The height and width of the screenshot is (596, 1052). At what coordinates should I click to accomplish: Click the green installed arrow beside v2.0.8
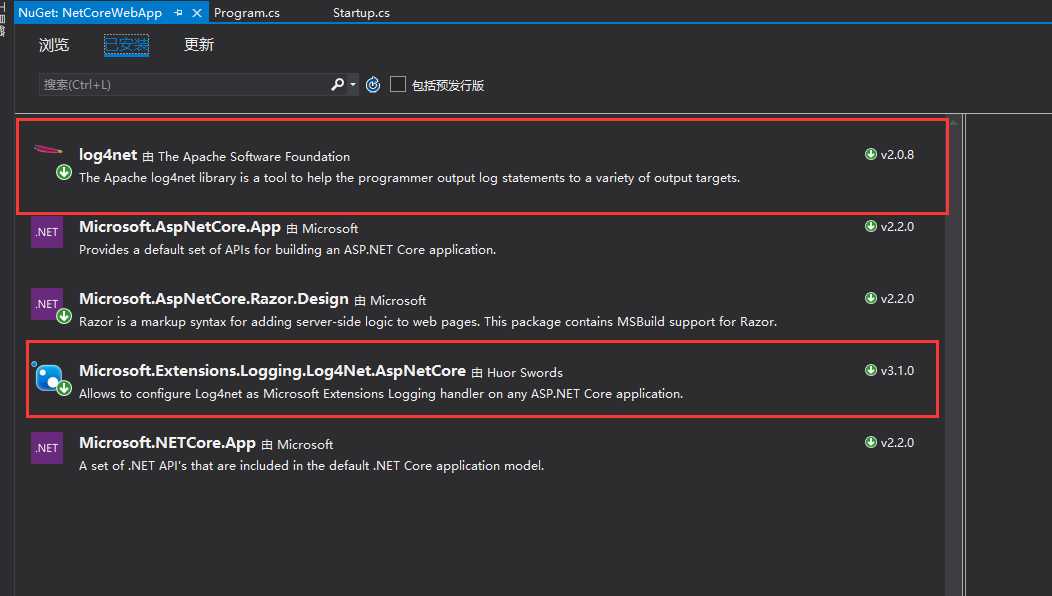(871, 154)
